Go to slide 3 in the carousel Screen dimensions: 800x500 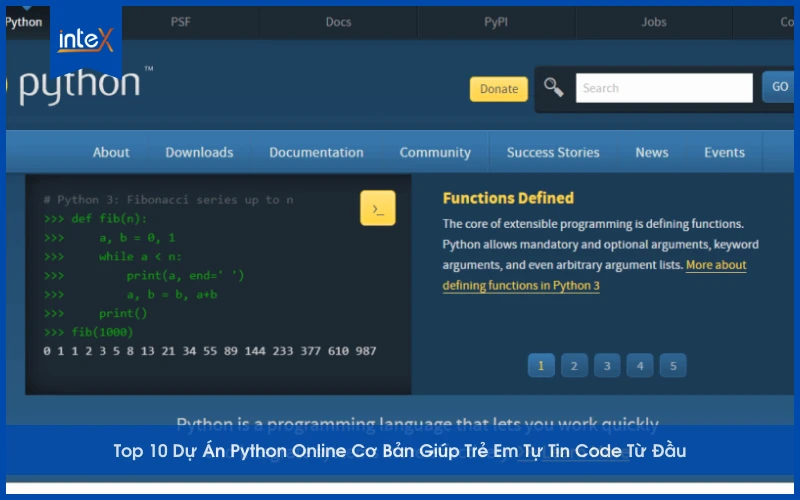(607, 365)
